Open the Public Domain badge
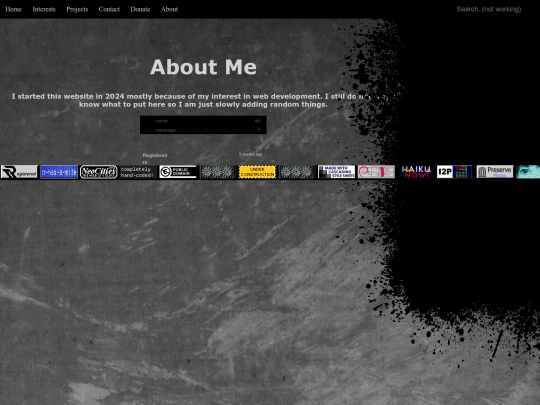Viewport: 540px width, 405px height. click(178, 172)
